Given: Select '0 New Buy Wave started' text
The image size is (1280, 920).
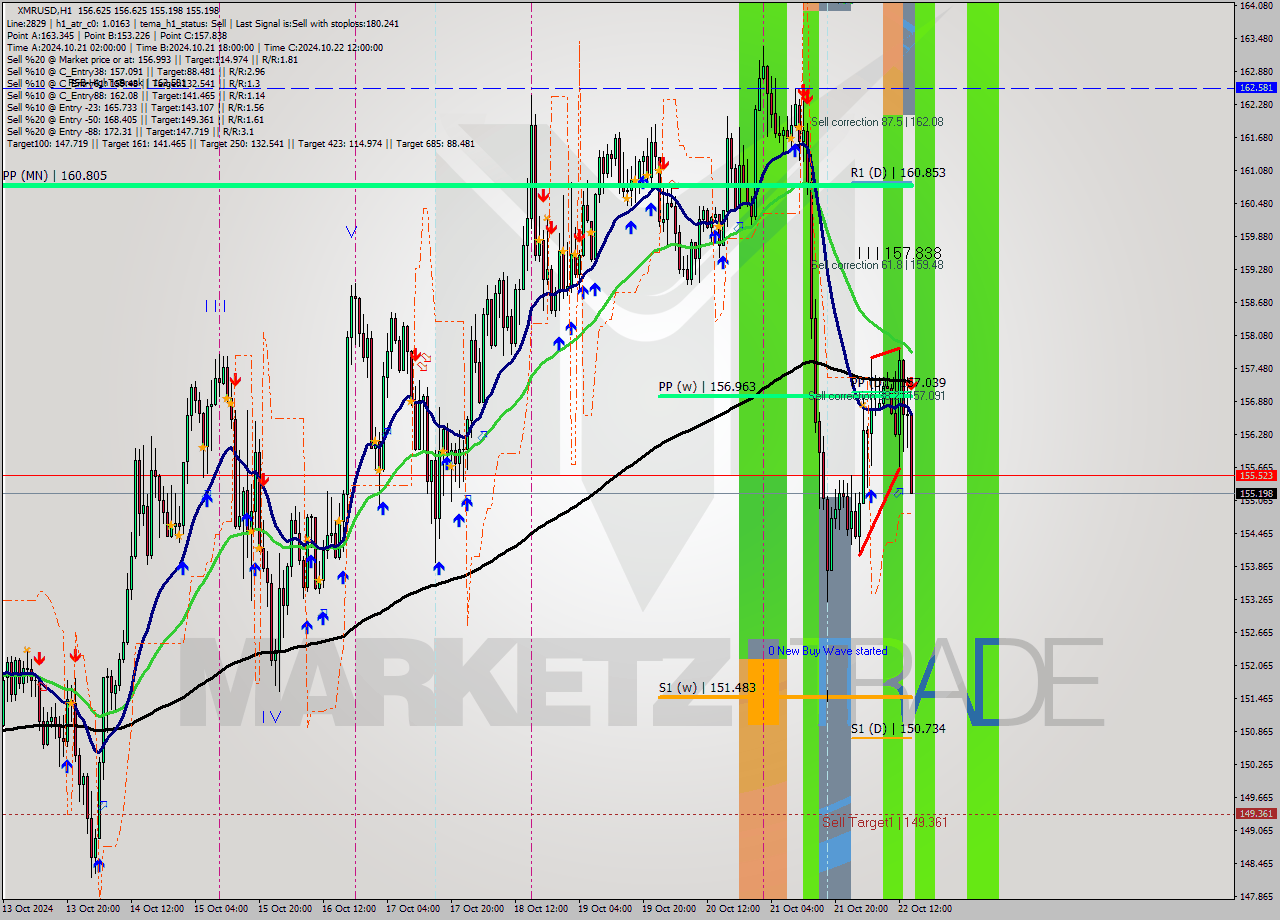Looking at the screenshot, I should (x=827, y=651).
